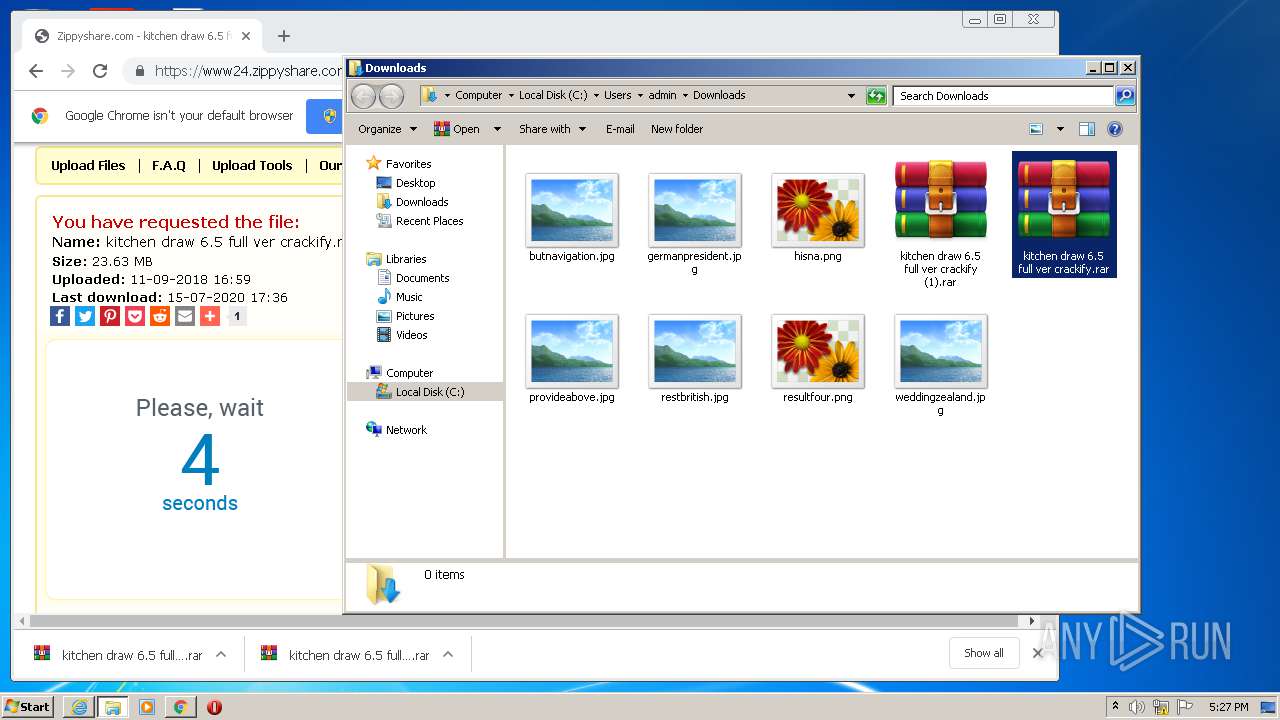The image size is (1280, 720).
Task: Select Documents library
Action: 422,278
